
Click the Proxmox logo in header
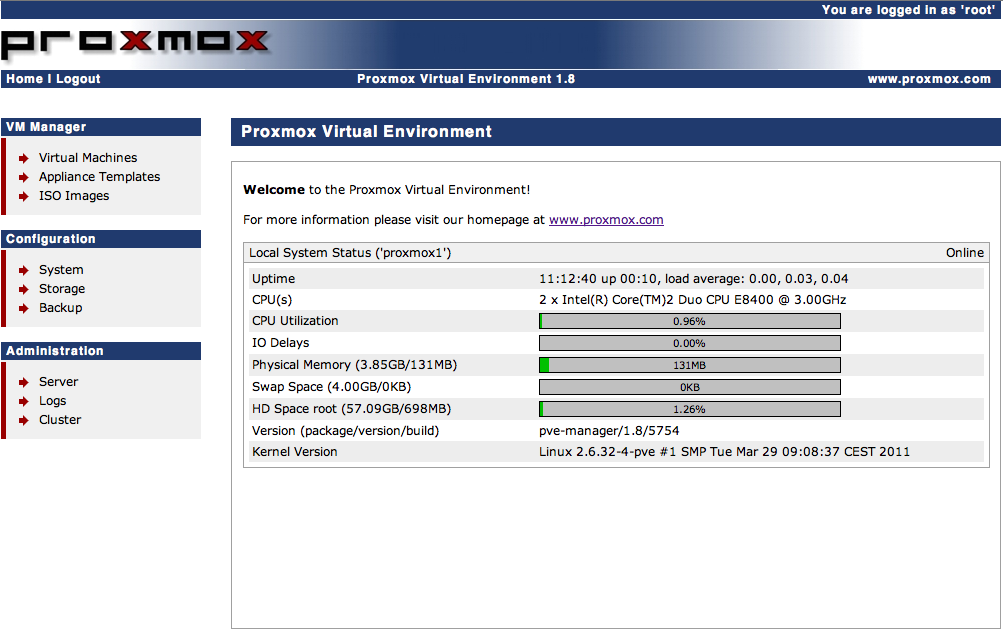point(136,43)
